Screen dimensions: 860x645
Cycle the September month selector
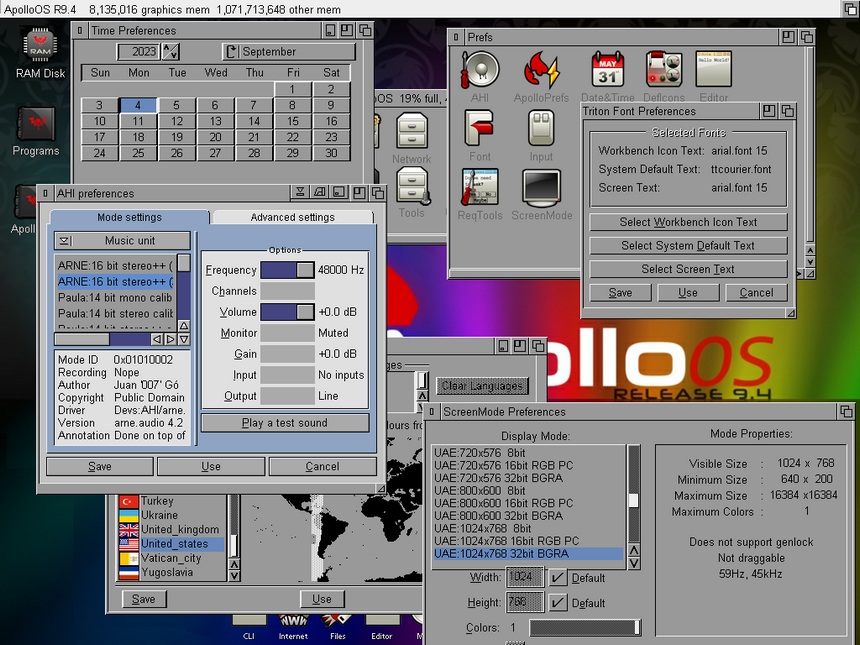[x=289, y=52]
